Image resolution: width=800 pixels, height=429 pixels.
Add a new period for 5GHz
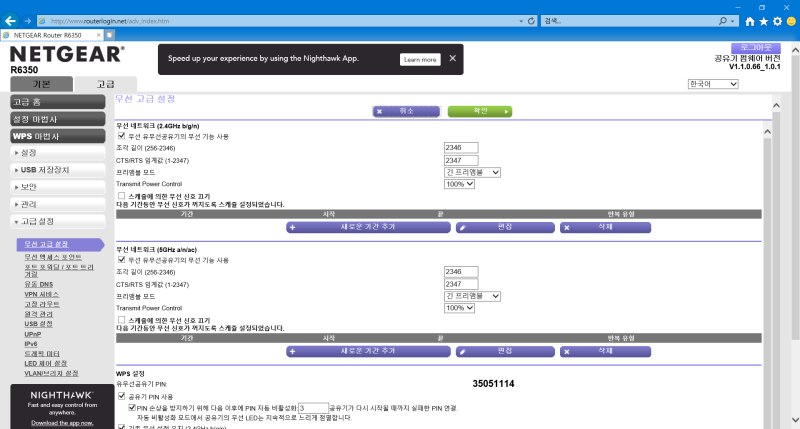(x=368, y=351)
